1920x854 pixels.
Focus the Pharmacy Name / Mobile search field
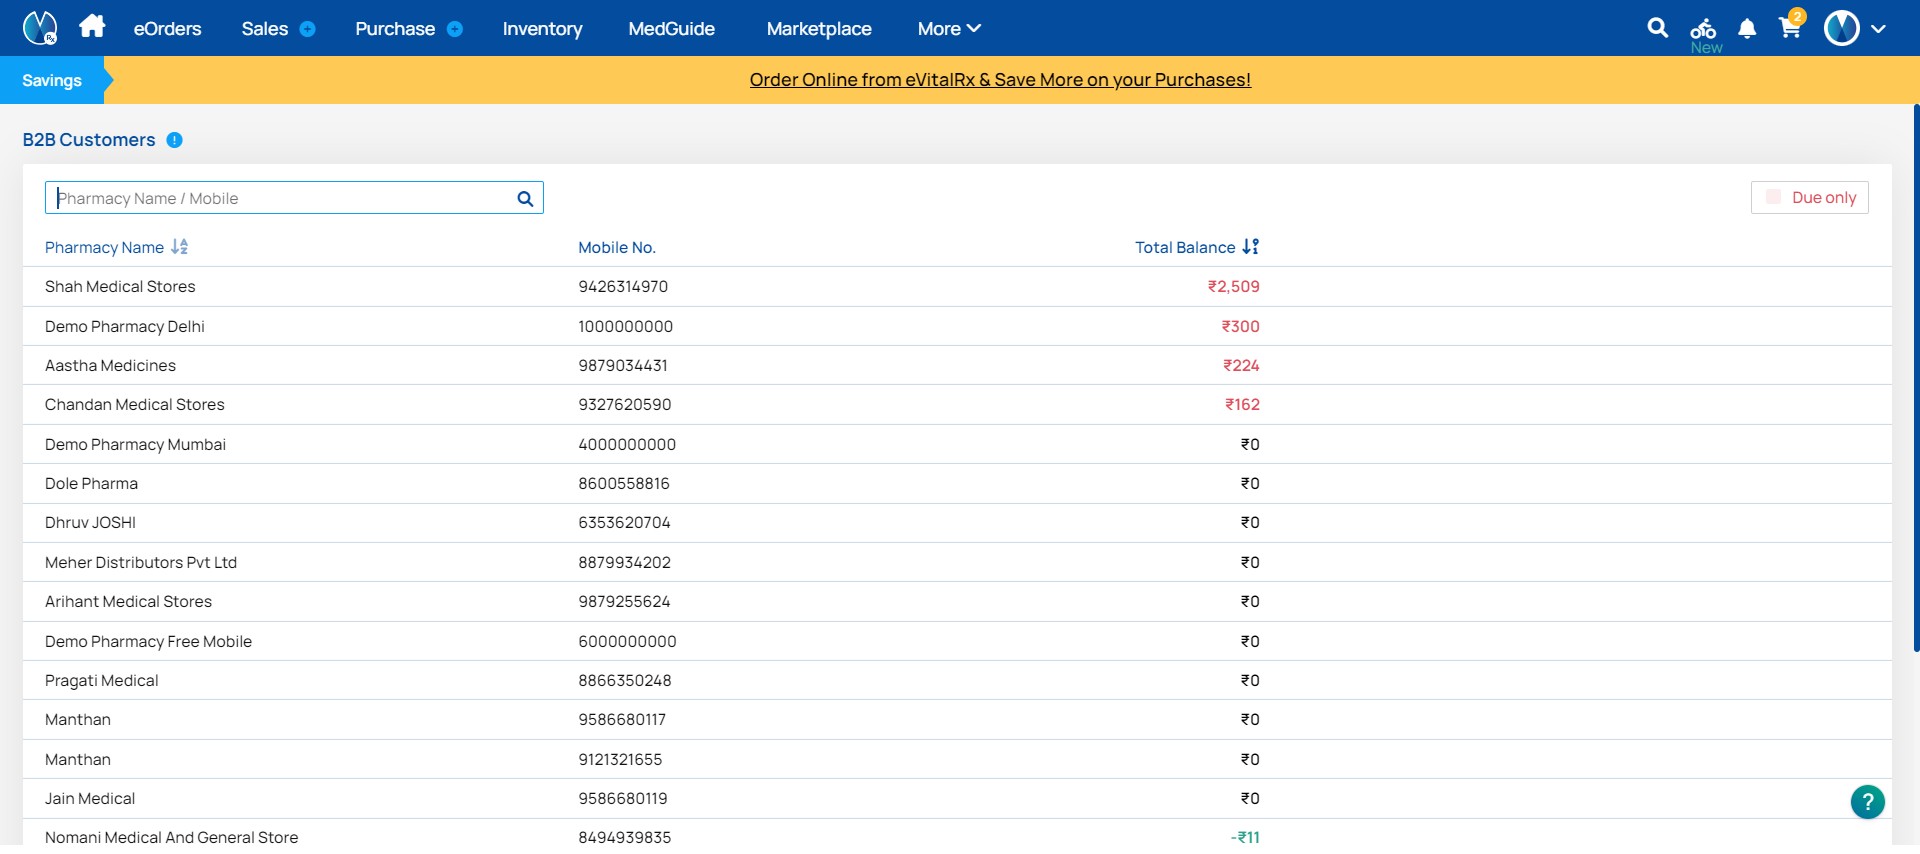coord(294,198)
